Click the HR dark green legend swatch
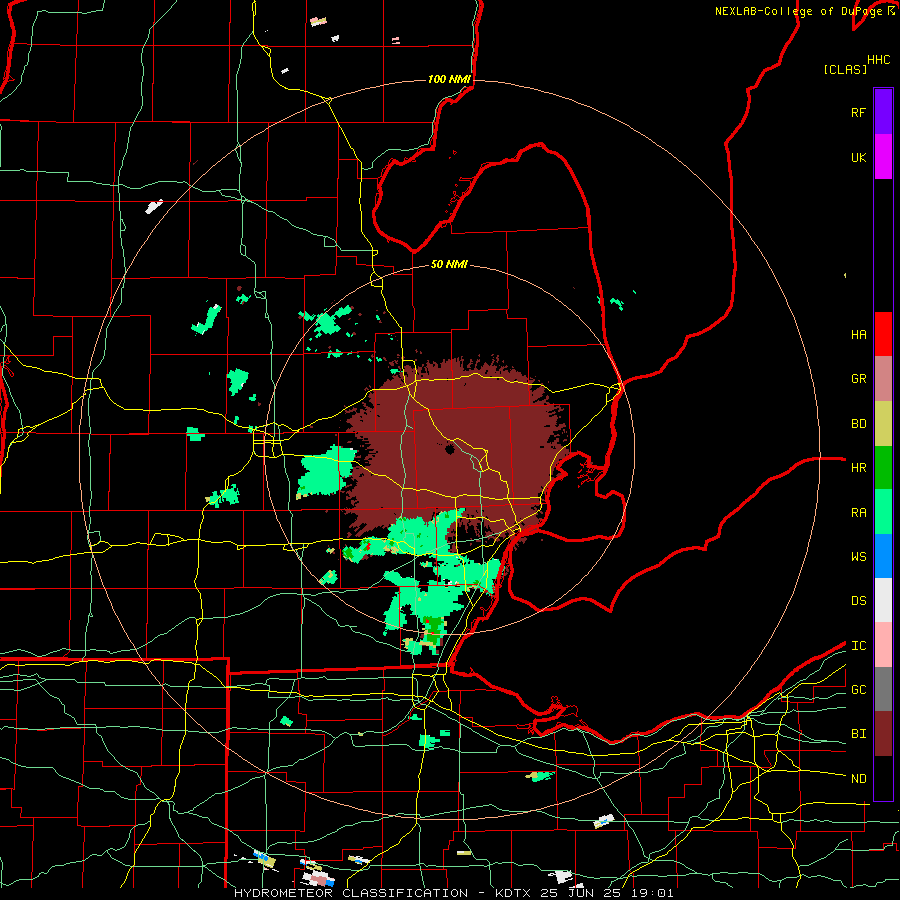This screenshot has height=900, width=900. click(x=883, y=468)
